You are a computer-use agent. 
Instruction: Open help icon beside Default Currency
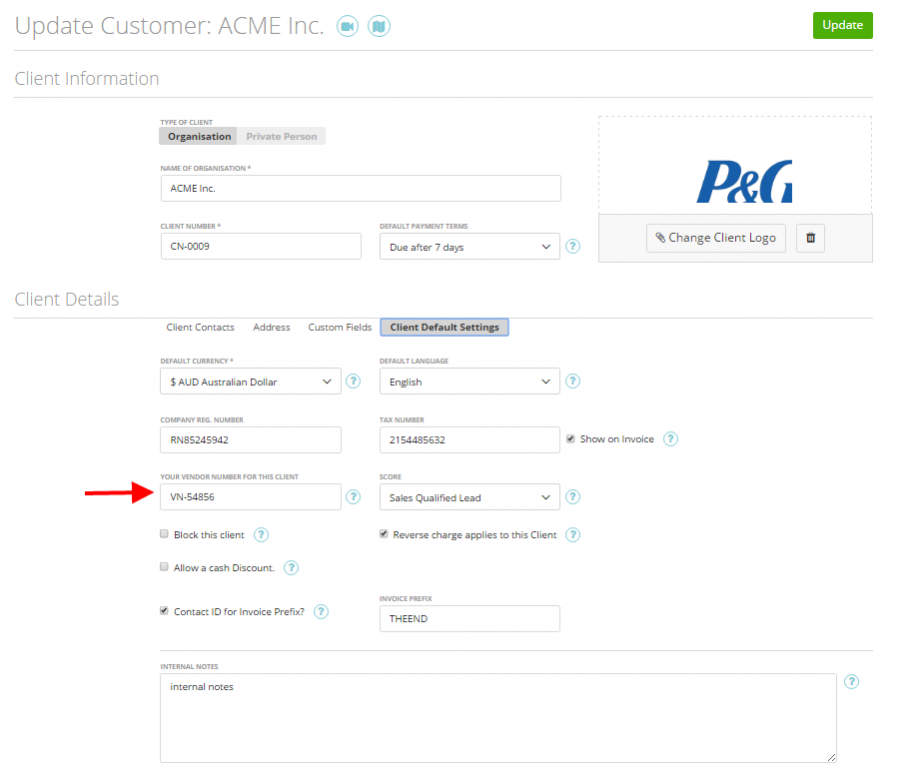353,381
